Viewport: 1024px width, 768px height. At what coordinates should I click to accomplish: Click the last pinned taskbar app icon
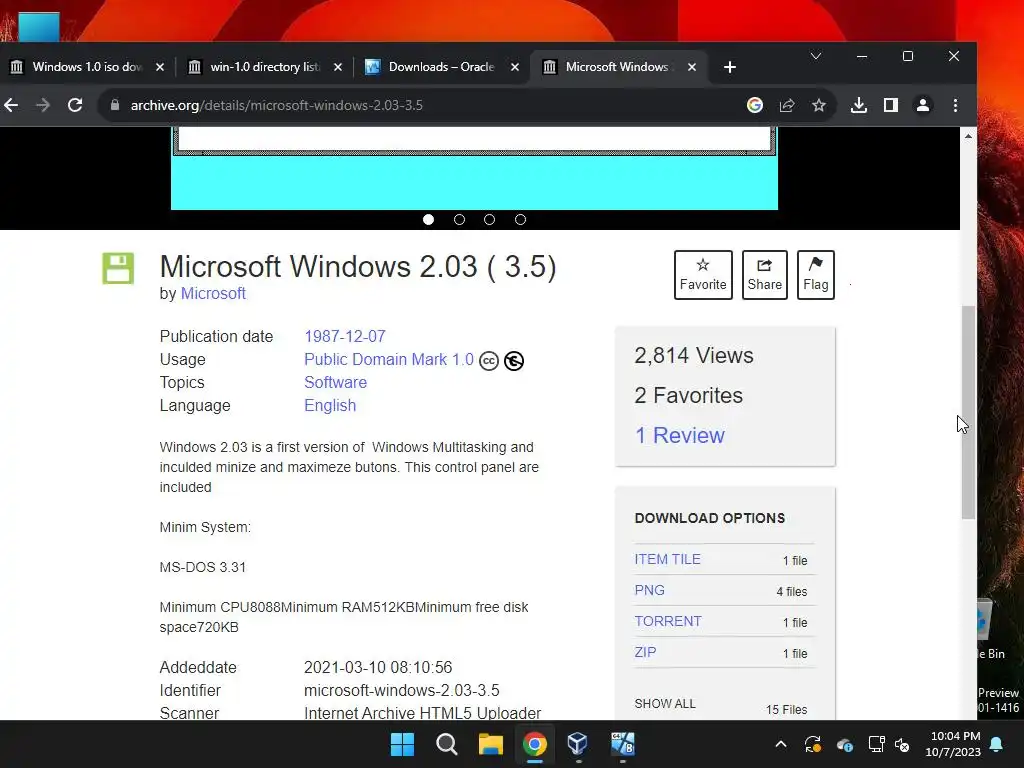point(622,744)
